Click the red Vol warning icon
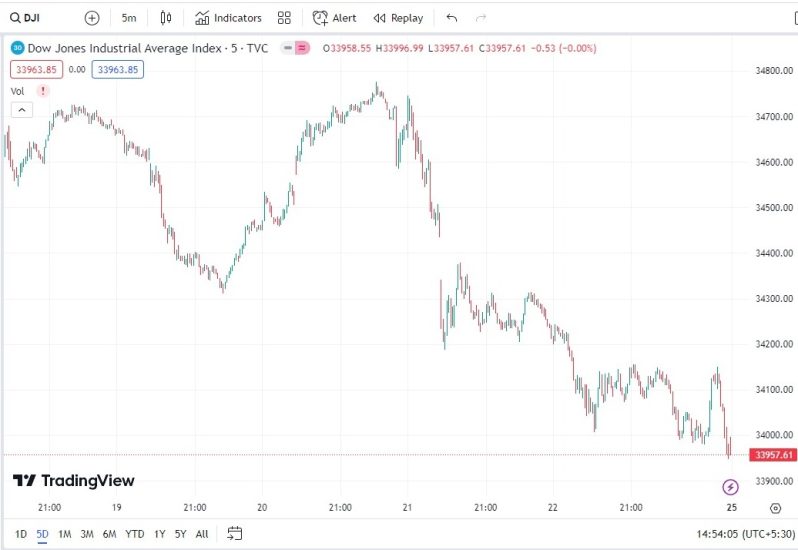Screen dimensions: 798x550 point(42,90)
